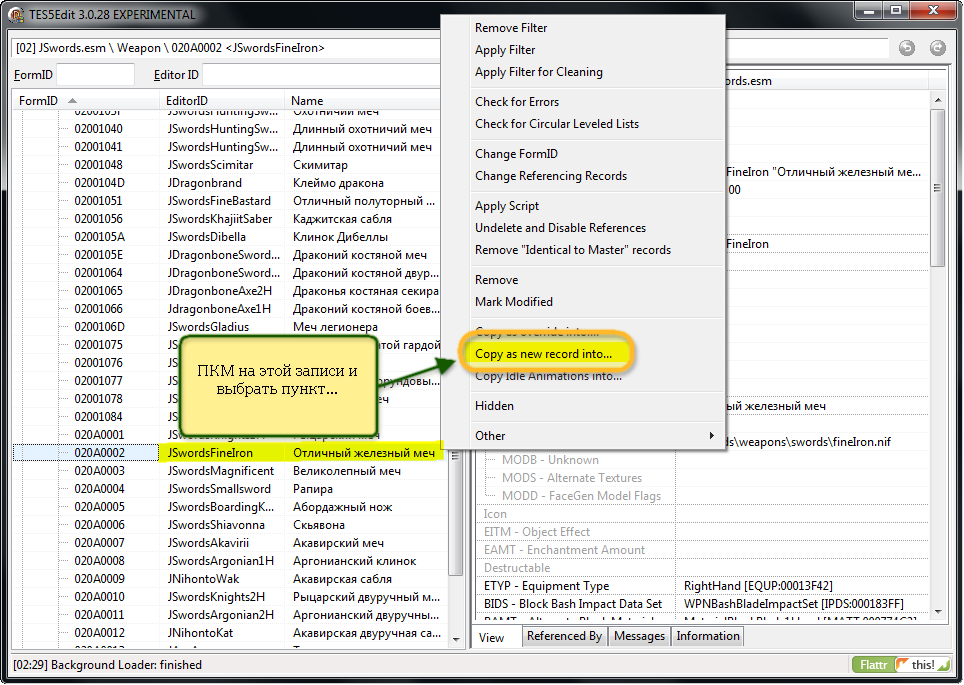
Task: Expand the Other submenu arrow
Action: 711,436
